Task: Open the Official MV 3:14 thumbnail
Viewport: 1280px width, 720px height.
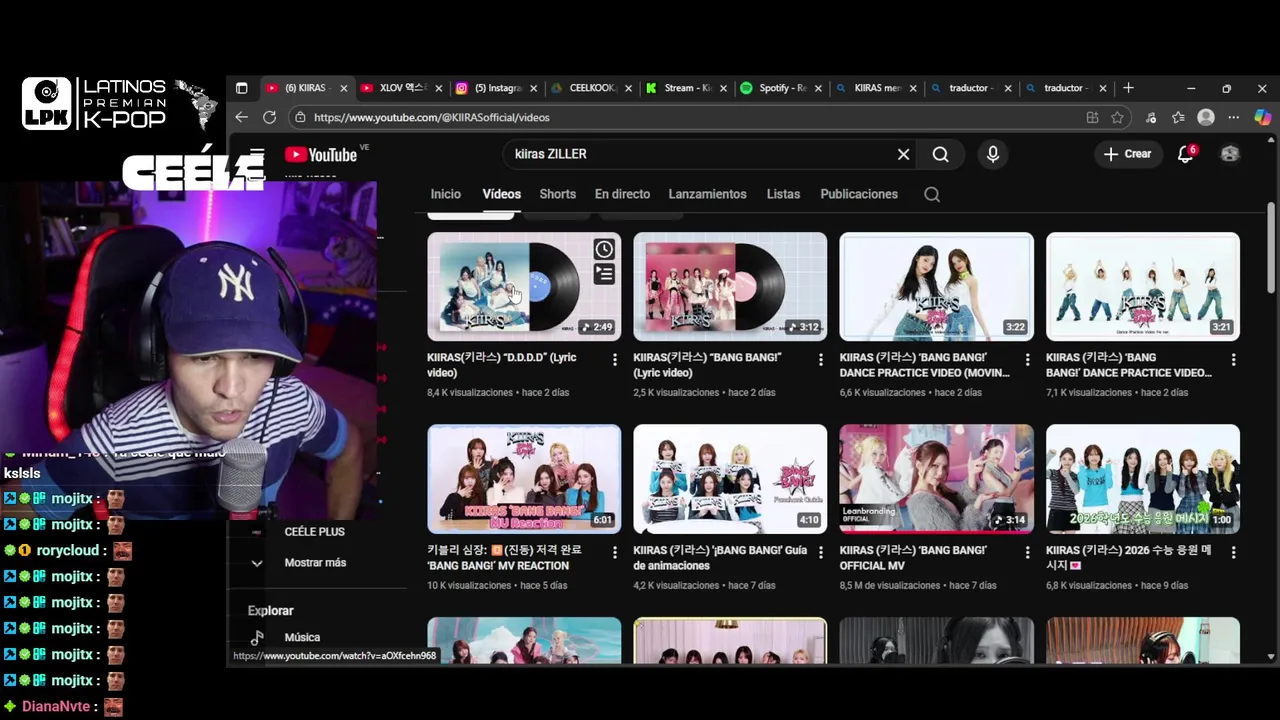Action: point(936,479)
